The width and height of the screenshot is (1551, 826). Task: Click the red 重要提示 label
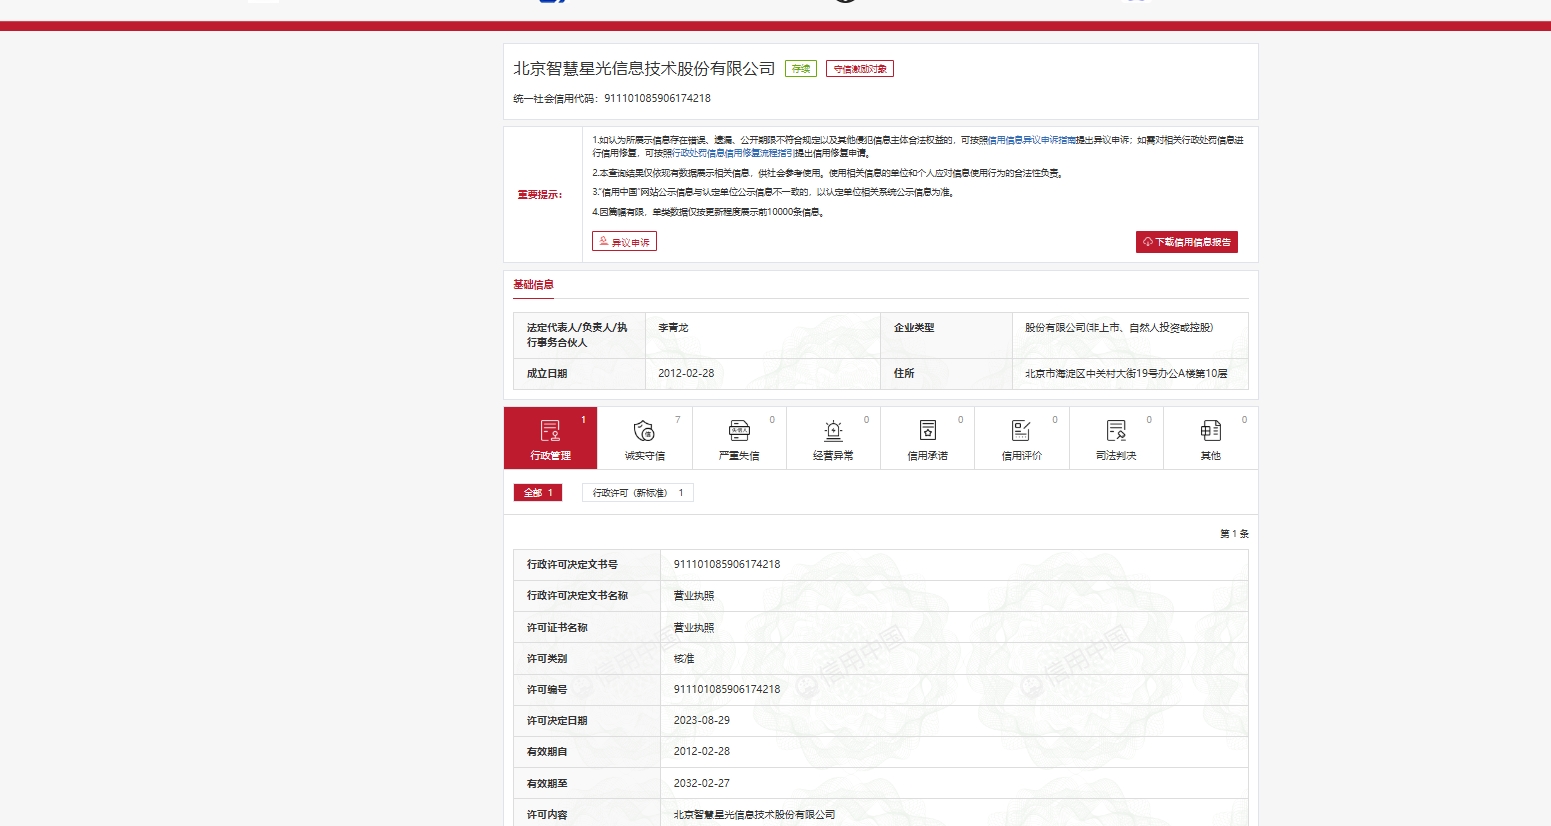(540, 195)
